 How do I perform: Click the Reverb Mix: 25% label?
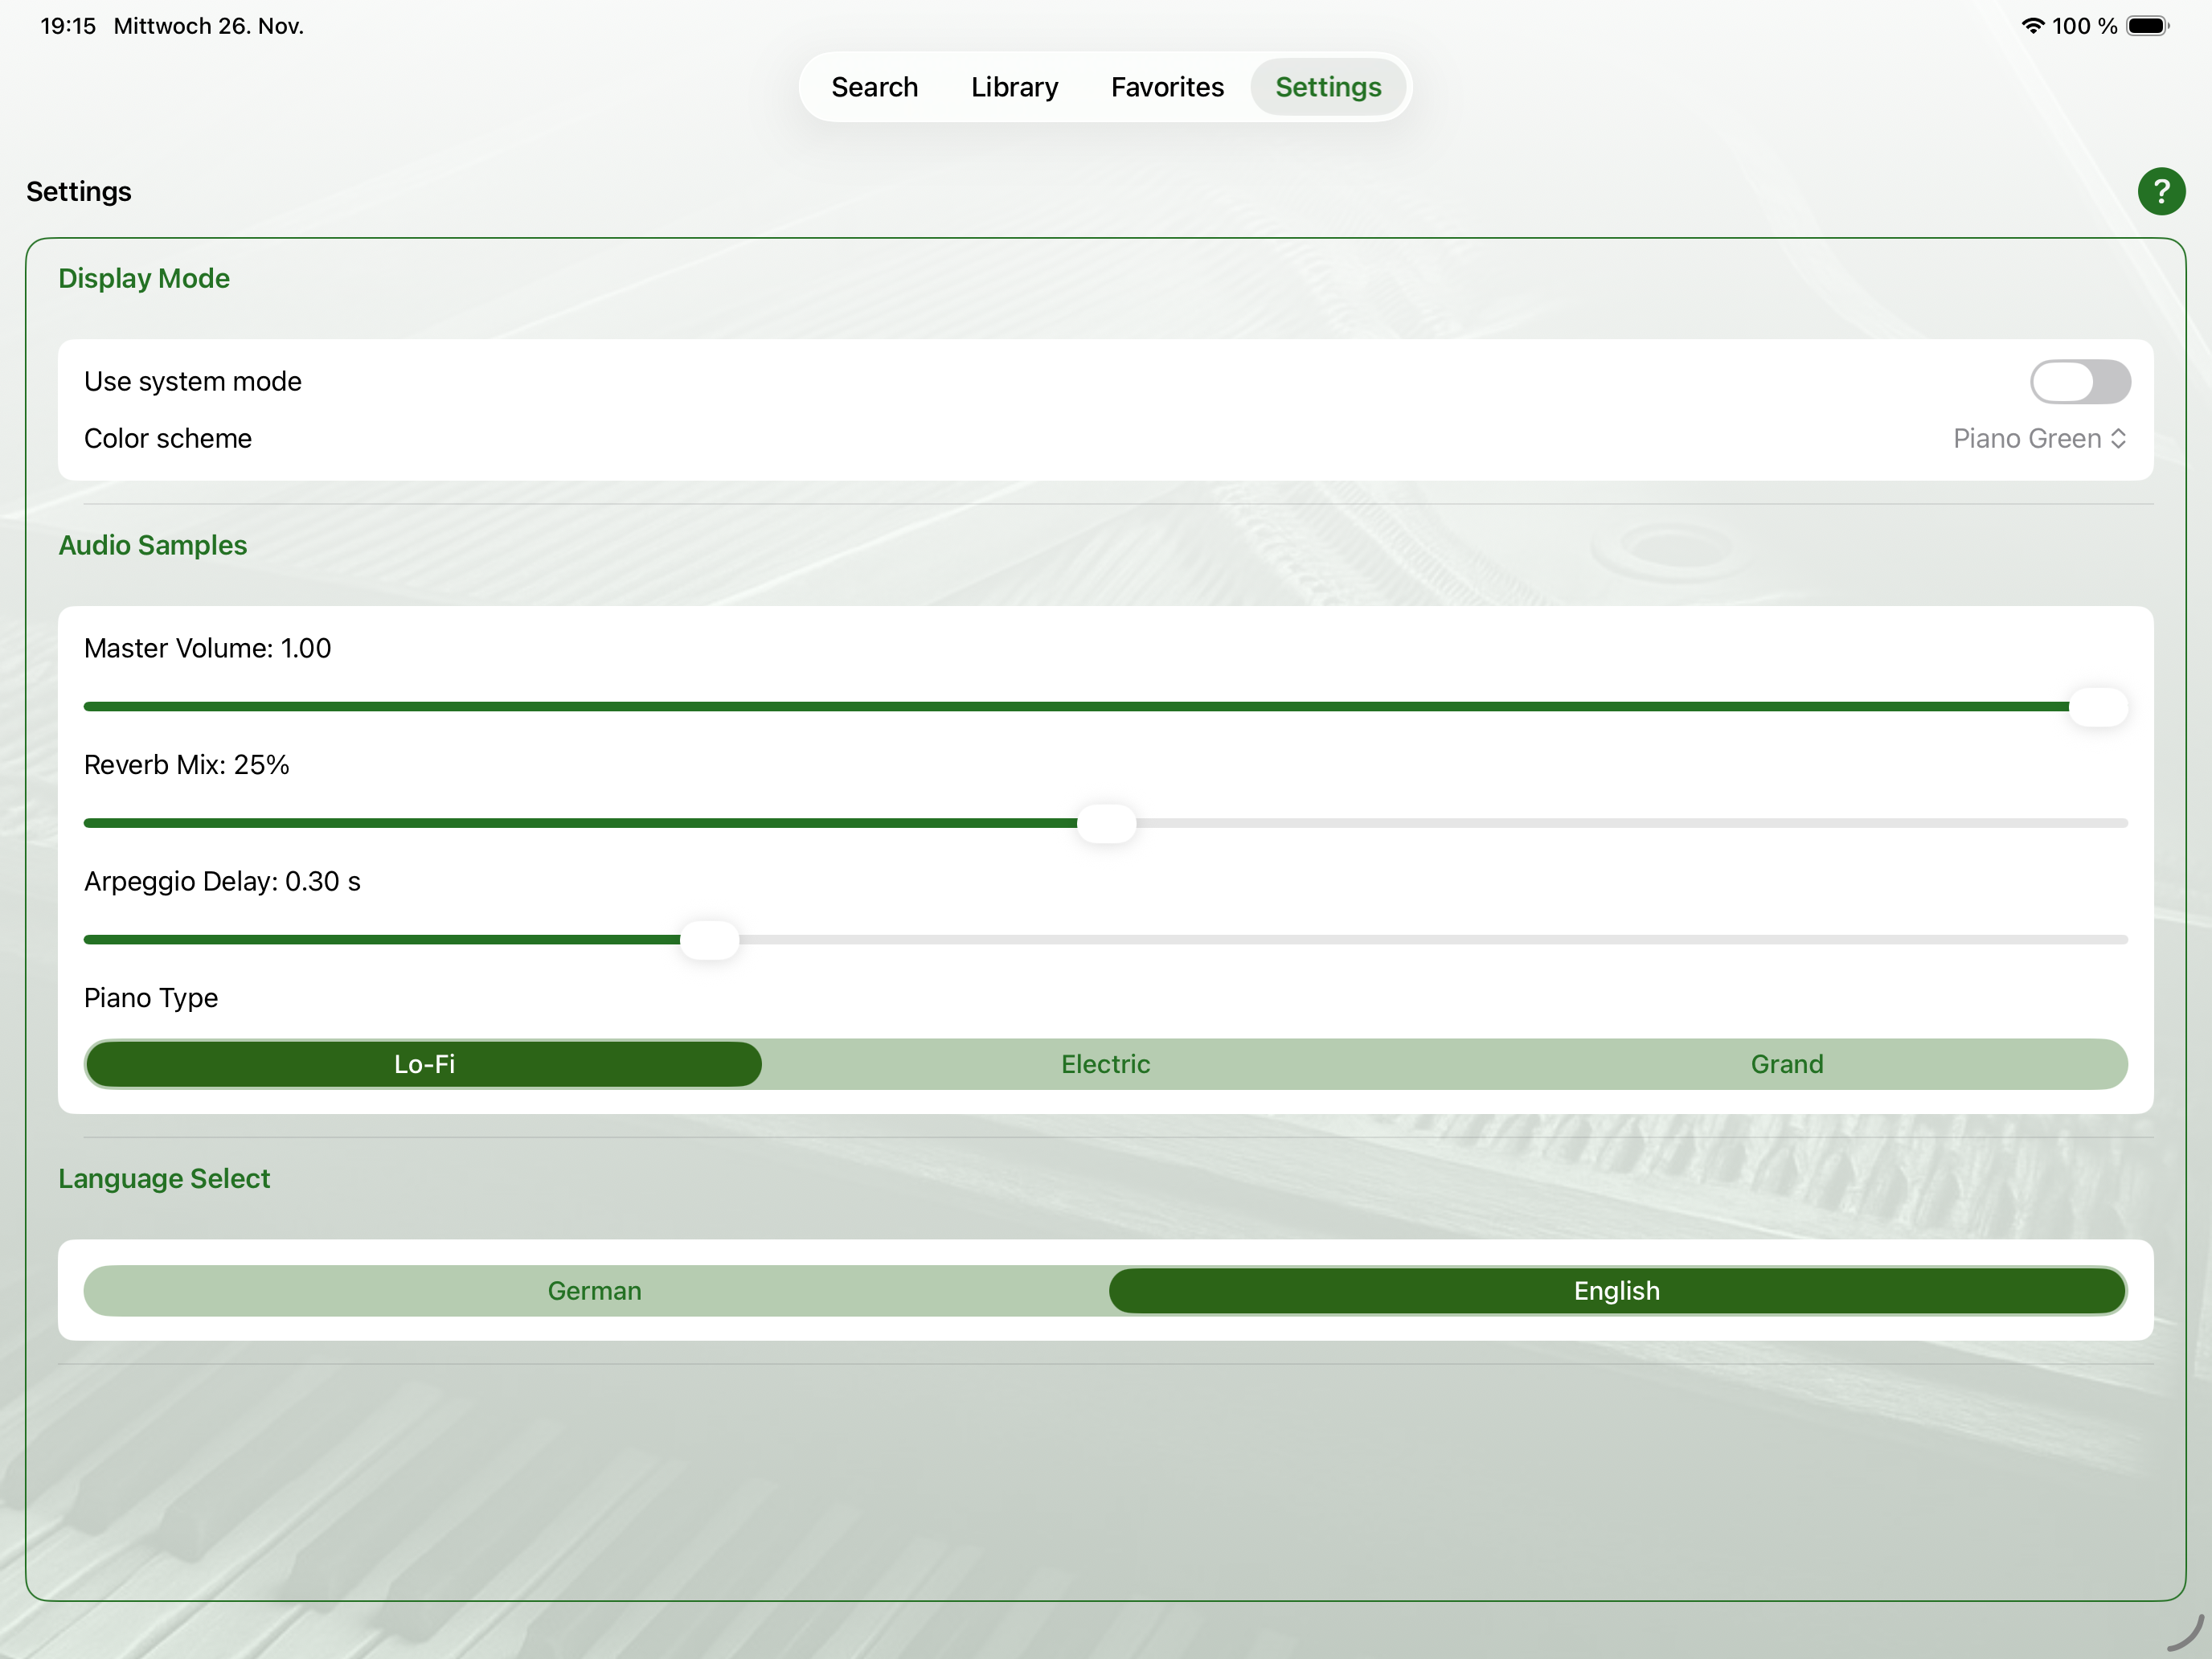(186, 765)
